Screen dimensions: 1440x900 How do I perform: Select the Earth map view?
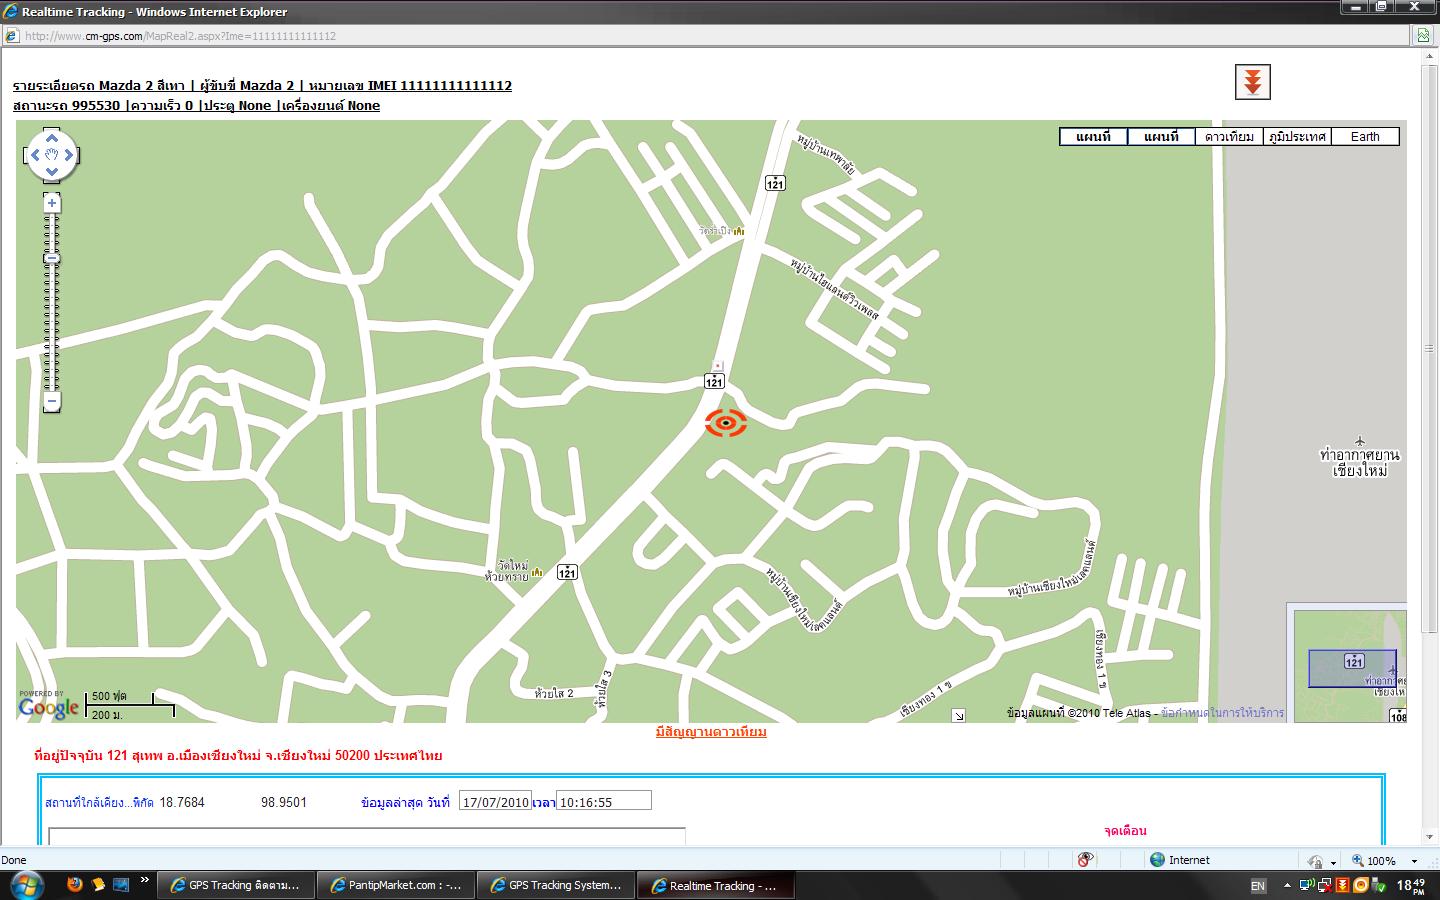[x=1365, y=137]
